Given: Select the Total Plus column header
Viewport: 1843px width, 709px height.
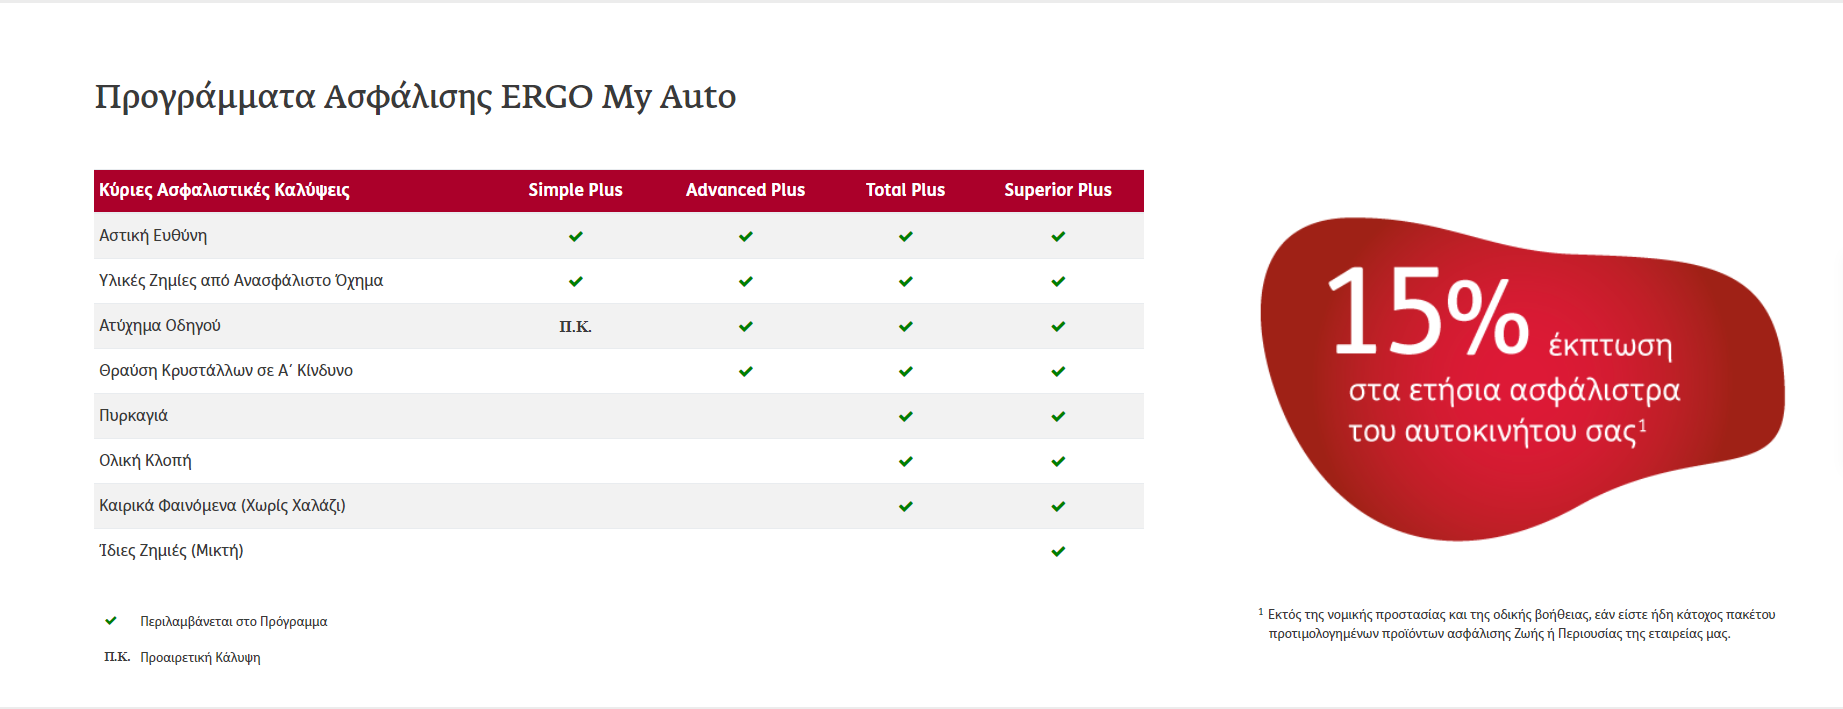Looking at the screenshot, I should tap(905, 190).
